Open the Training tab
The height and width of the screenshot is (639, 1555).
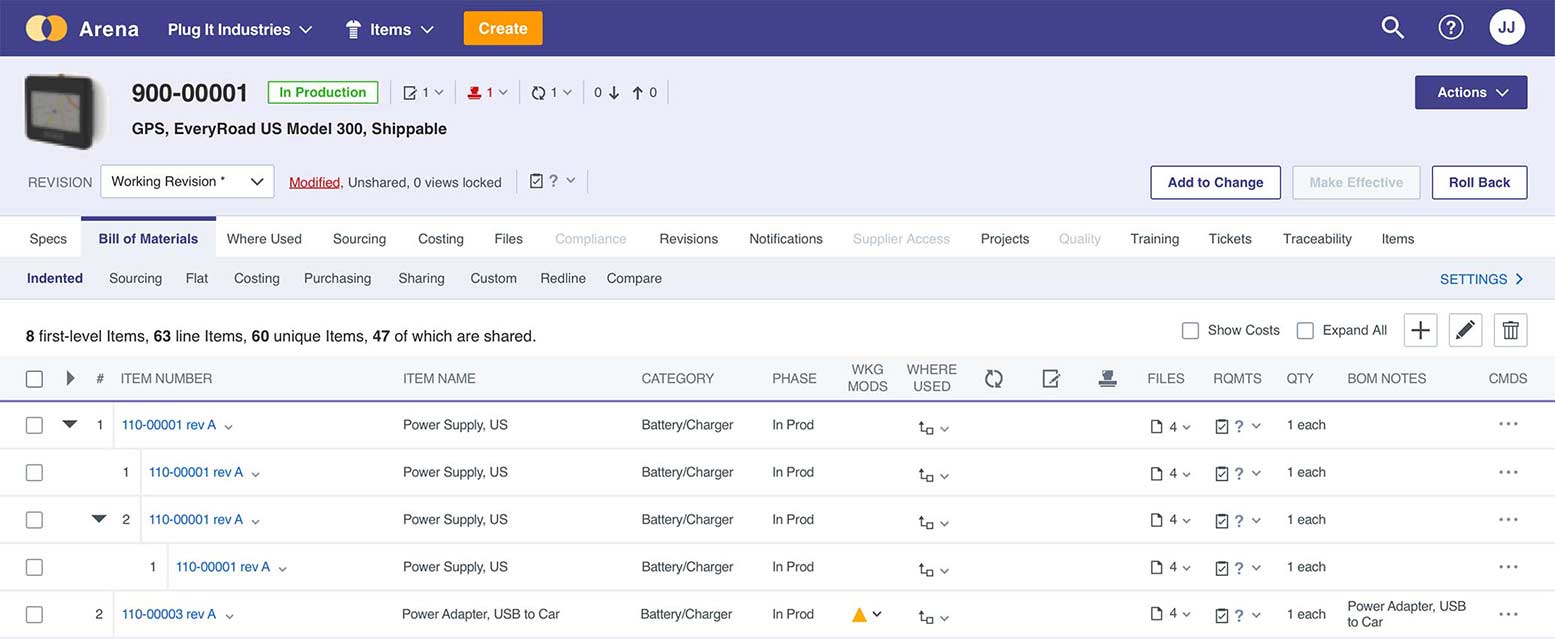tap(1154, 239)
